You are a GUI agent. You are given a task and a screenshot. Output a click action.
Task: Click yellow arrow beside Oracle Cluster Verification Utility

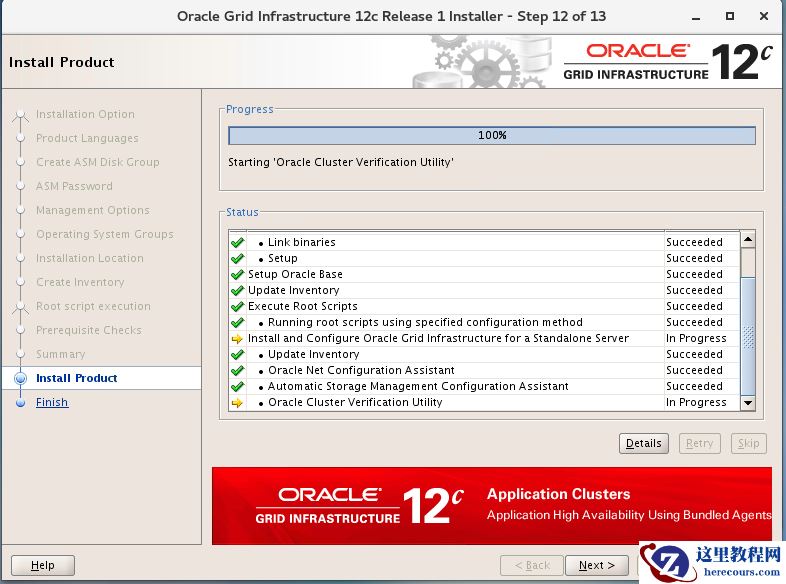[x=237, y=403]
